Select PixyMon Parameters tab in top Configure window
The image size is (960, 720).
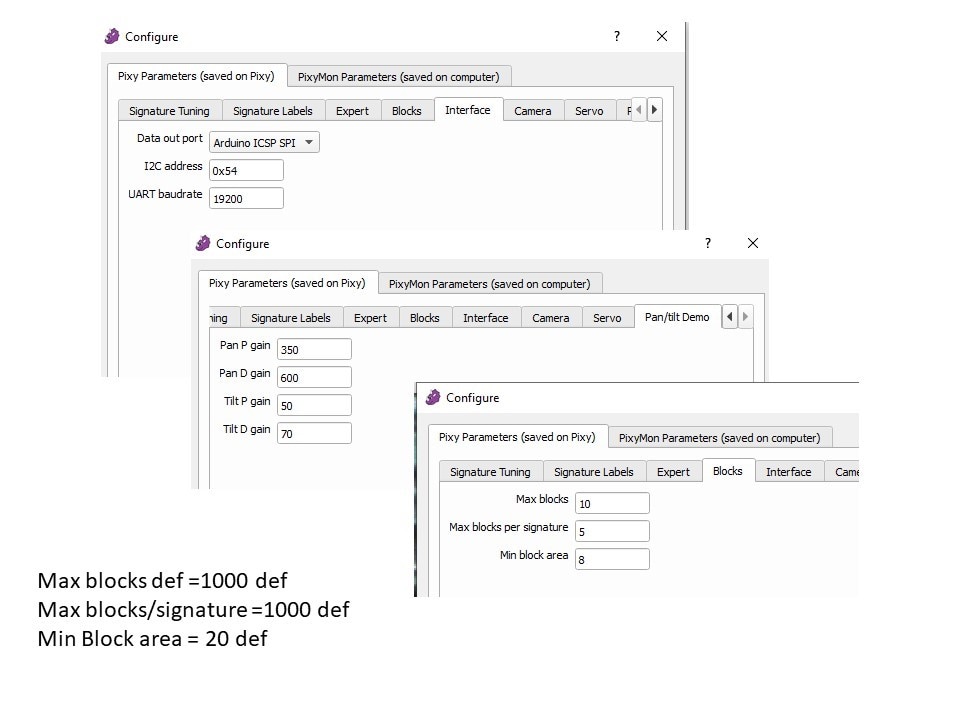[x=399, y=77]
